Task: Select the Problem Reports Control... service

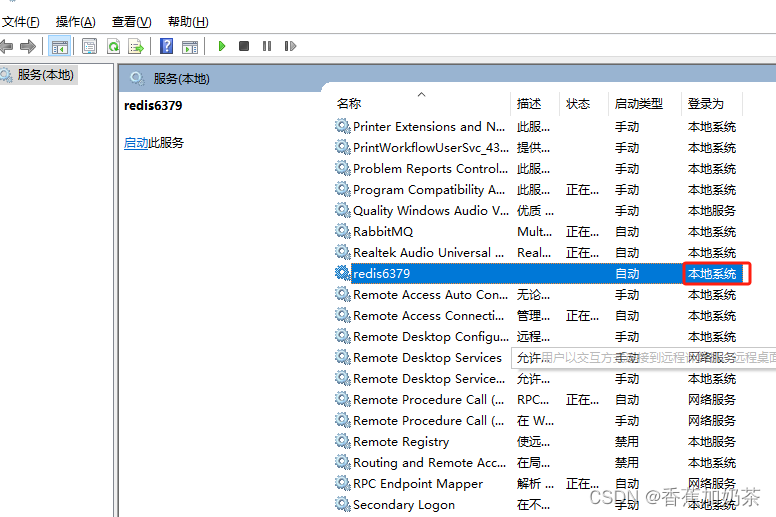Action: click(431, 169)
